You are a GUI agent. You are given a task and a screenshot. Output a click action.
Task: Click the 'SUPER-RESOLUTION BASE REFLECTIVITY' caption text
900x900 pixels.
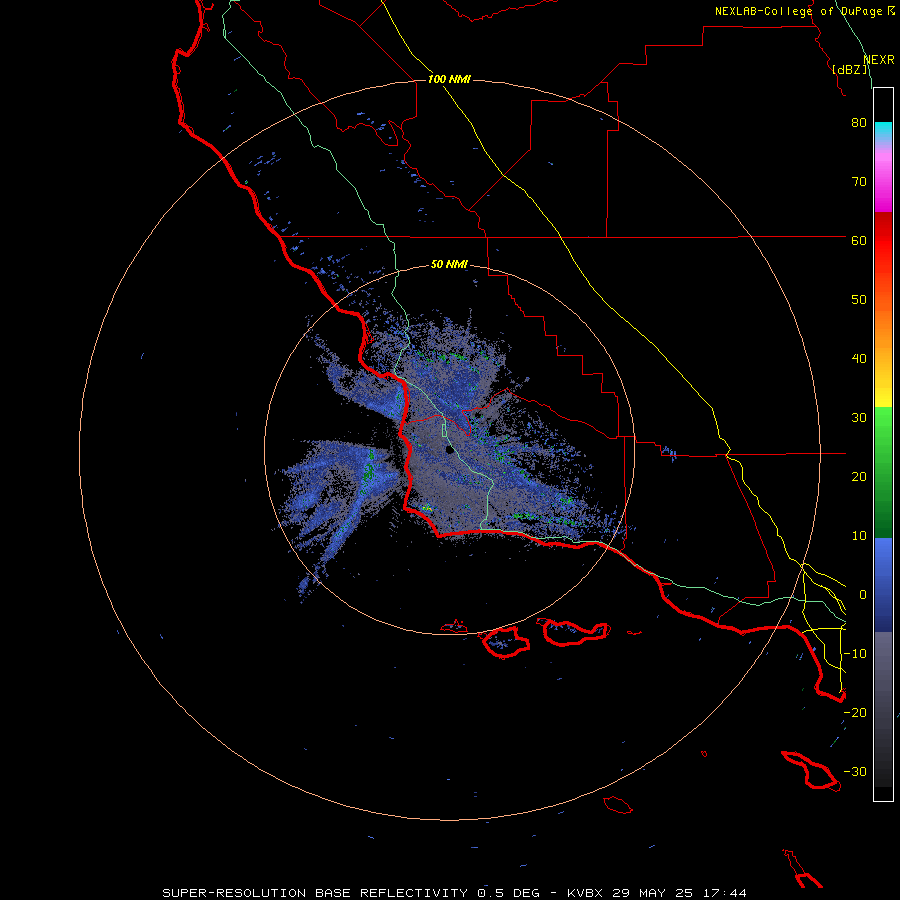coord(315,893)
